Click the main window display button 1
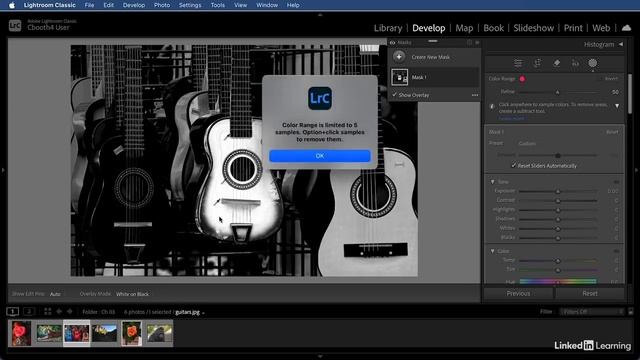This screenshot has width=640, height=360. point(13,311)
